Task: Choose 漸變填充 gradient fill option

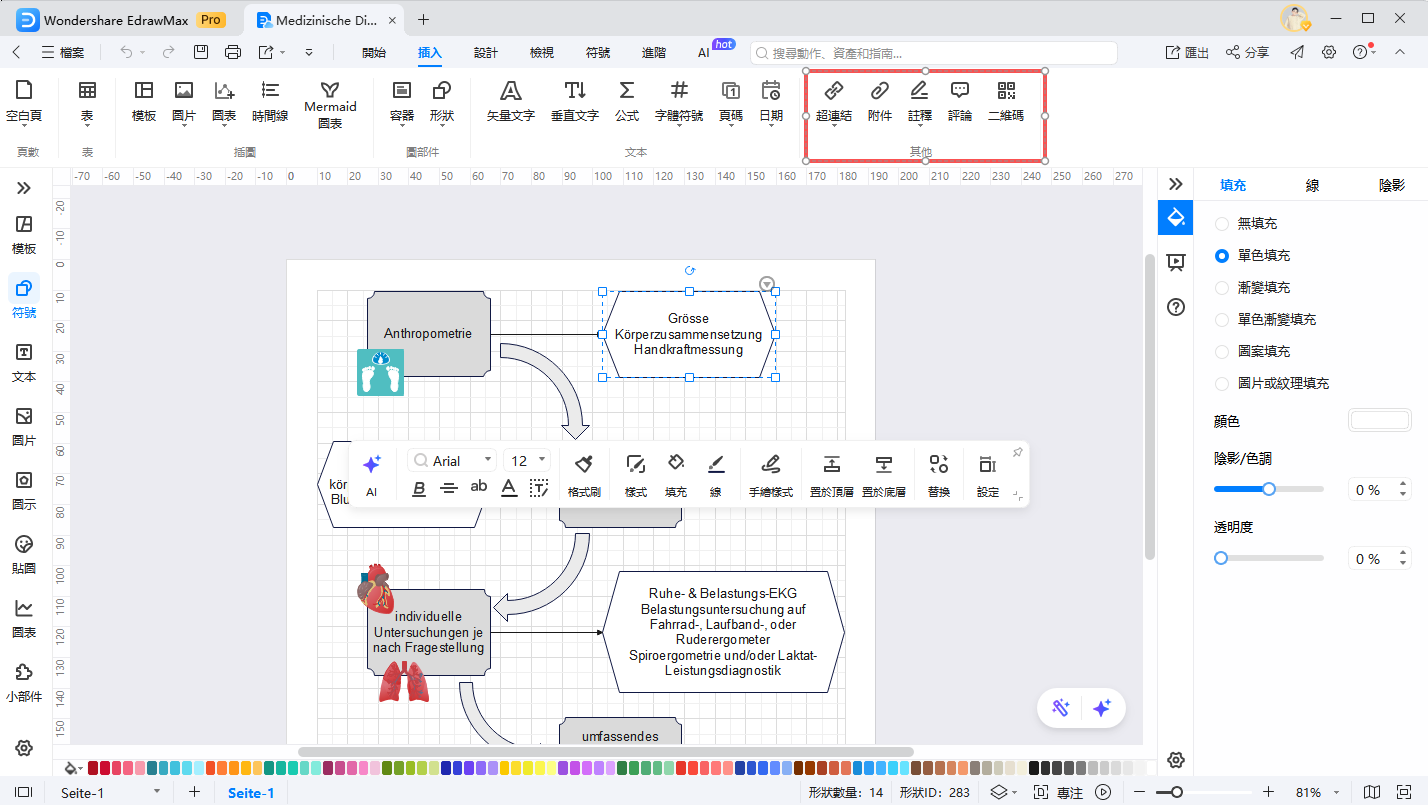Action: [1222, 288]
